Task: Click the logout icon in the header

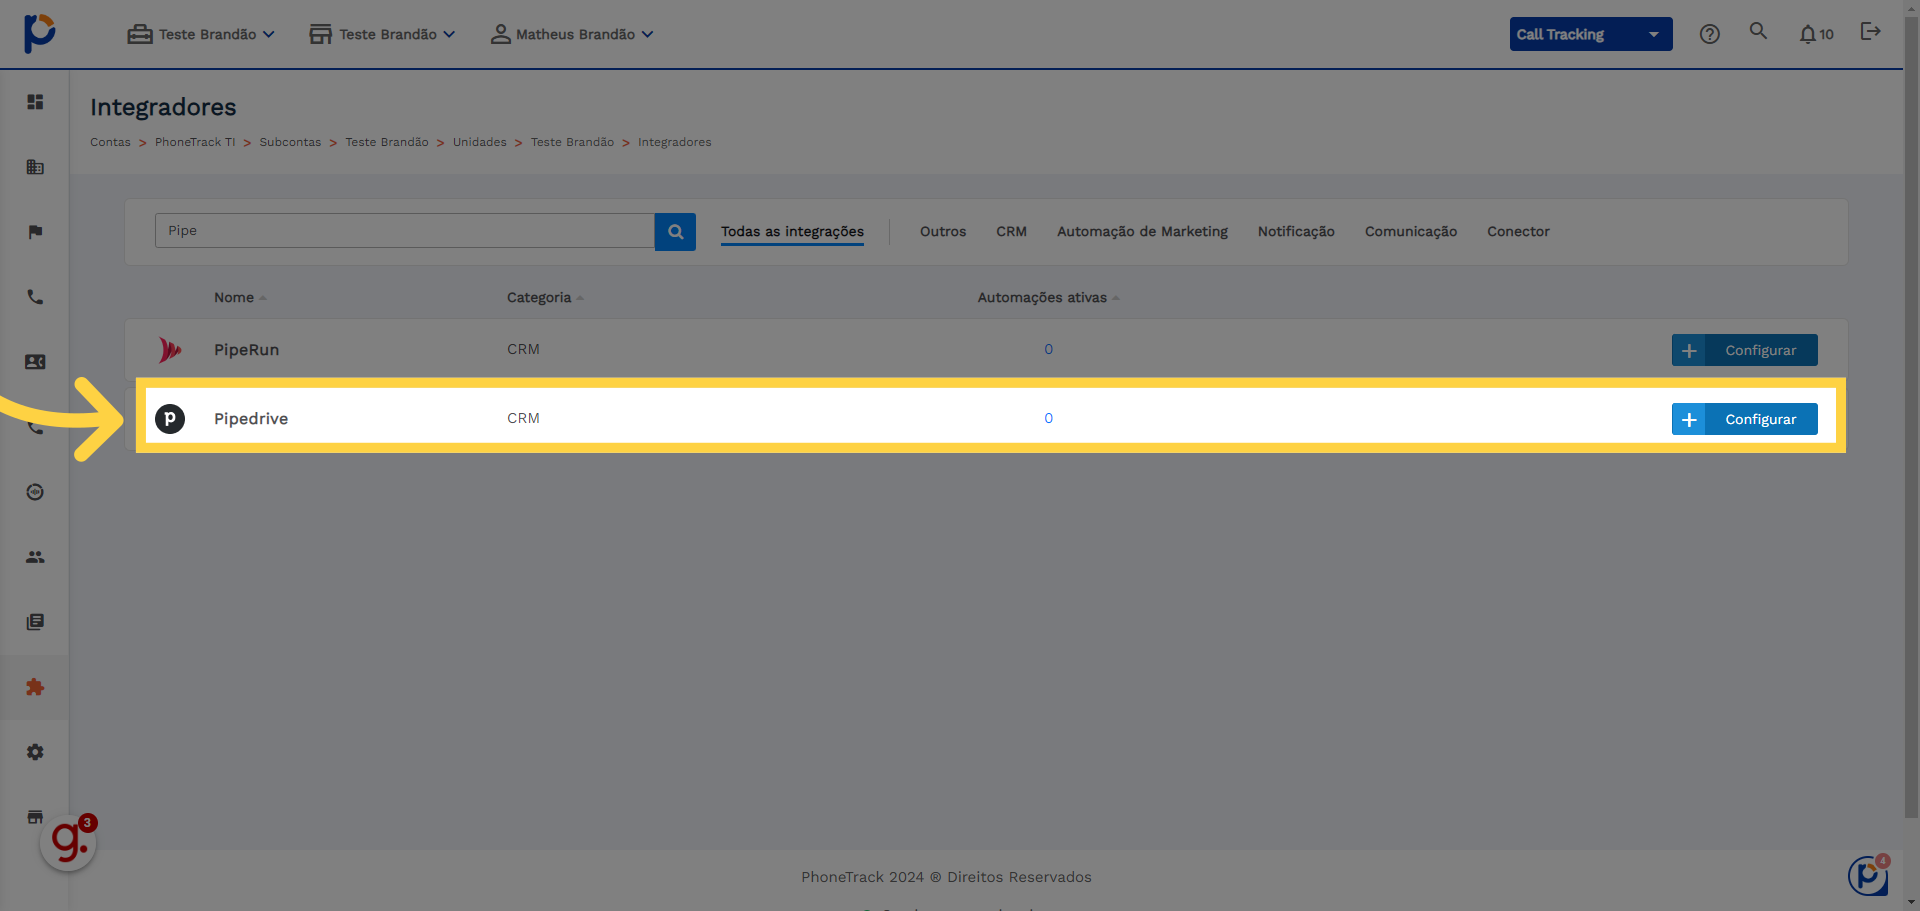Action: pyautogui.click(x=1870, y=32)
